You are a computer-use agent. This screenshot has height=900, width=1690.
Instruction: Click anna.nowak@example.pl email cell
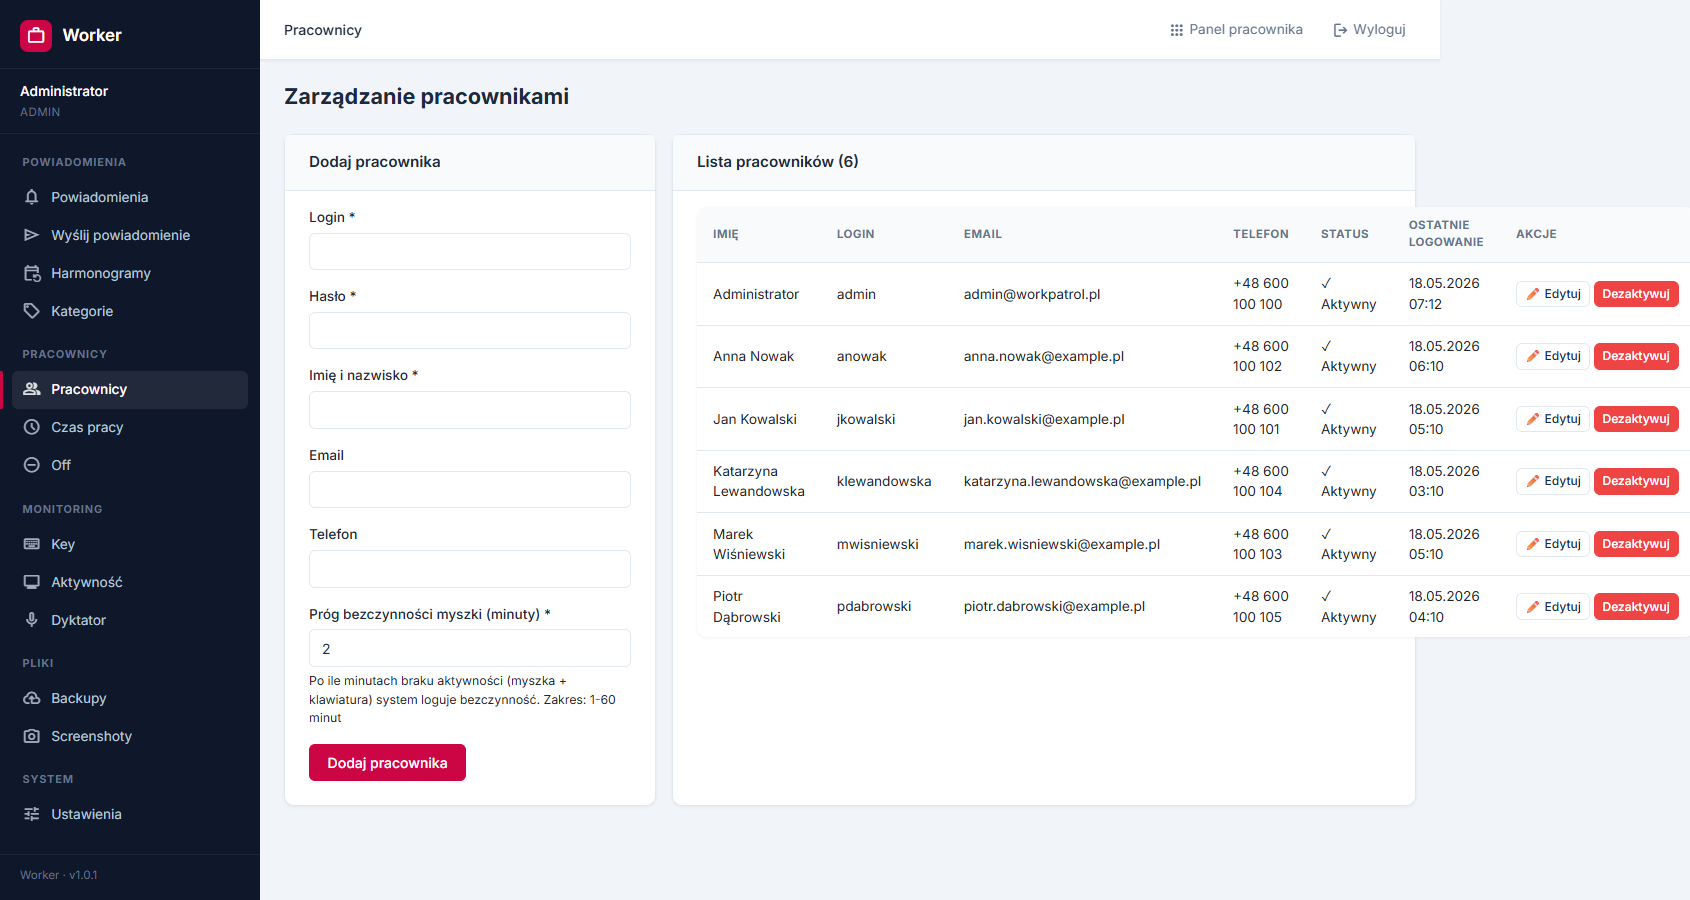[x=1044, y=356]
